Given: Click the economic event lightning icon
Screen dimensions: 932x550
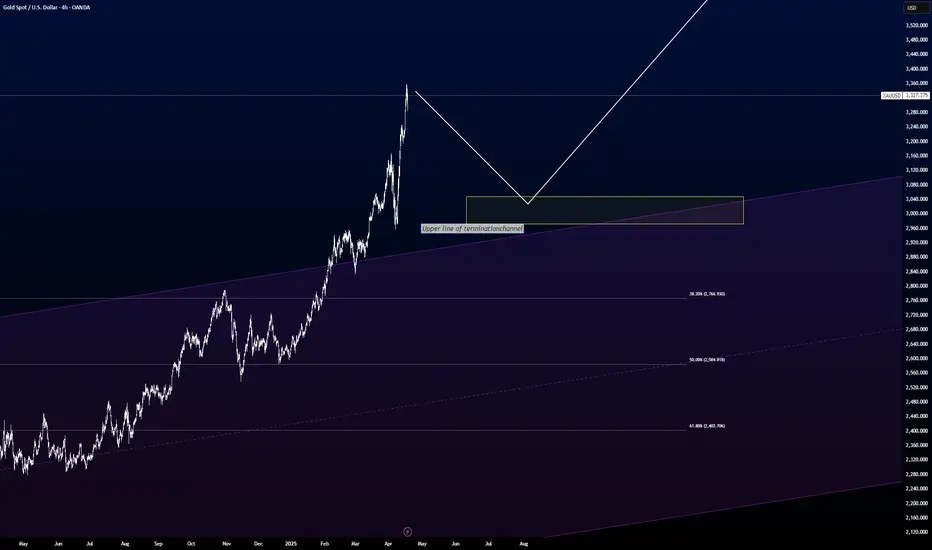Looking at the screenshot, I should (407, 532).
